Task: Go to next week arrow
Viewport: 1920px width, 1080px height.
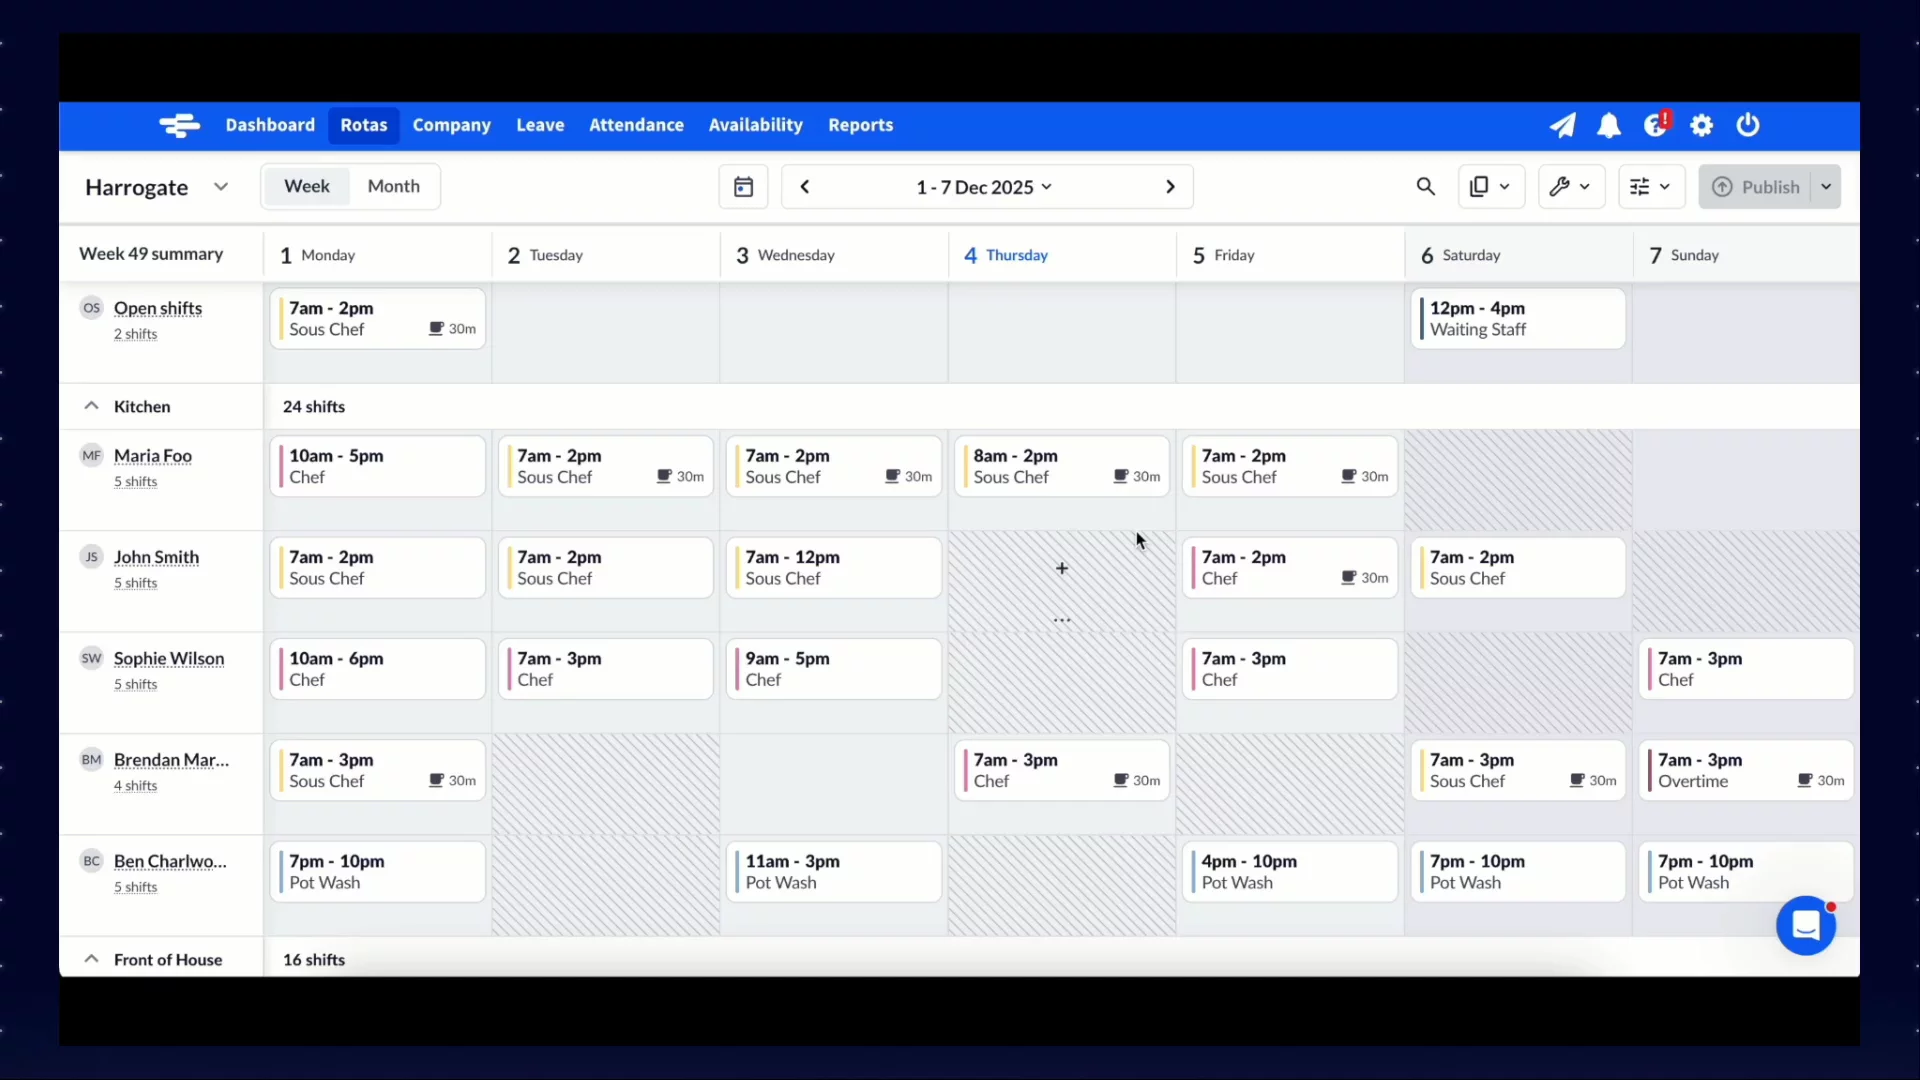Action: [x=1170, y=187]
